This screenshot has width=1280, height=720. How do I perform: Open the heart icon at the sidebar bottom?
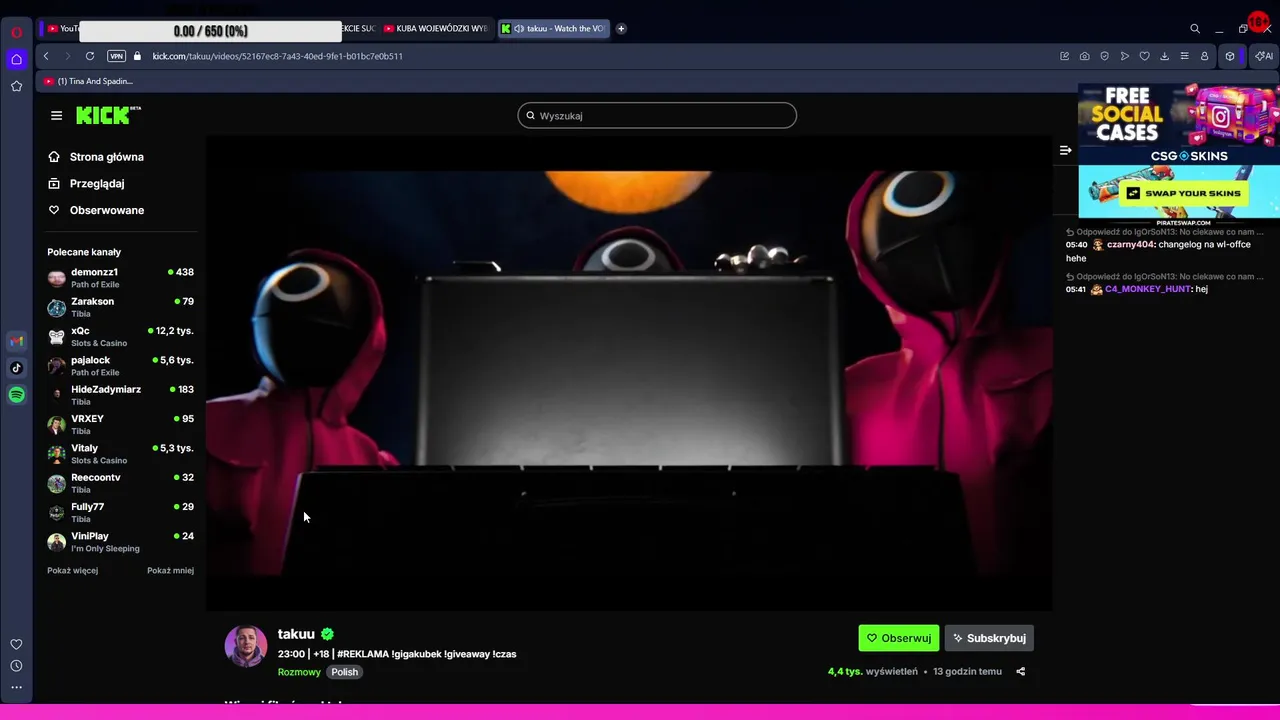pyautogui.click(x=16, y=644)
